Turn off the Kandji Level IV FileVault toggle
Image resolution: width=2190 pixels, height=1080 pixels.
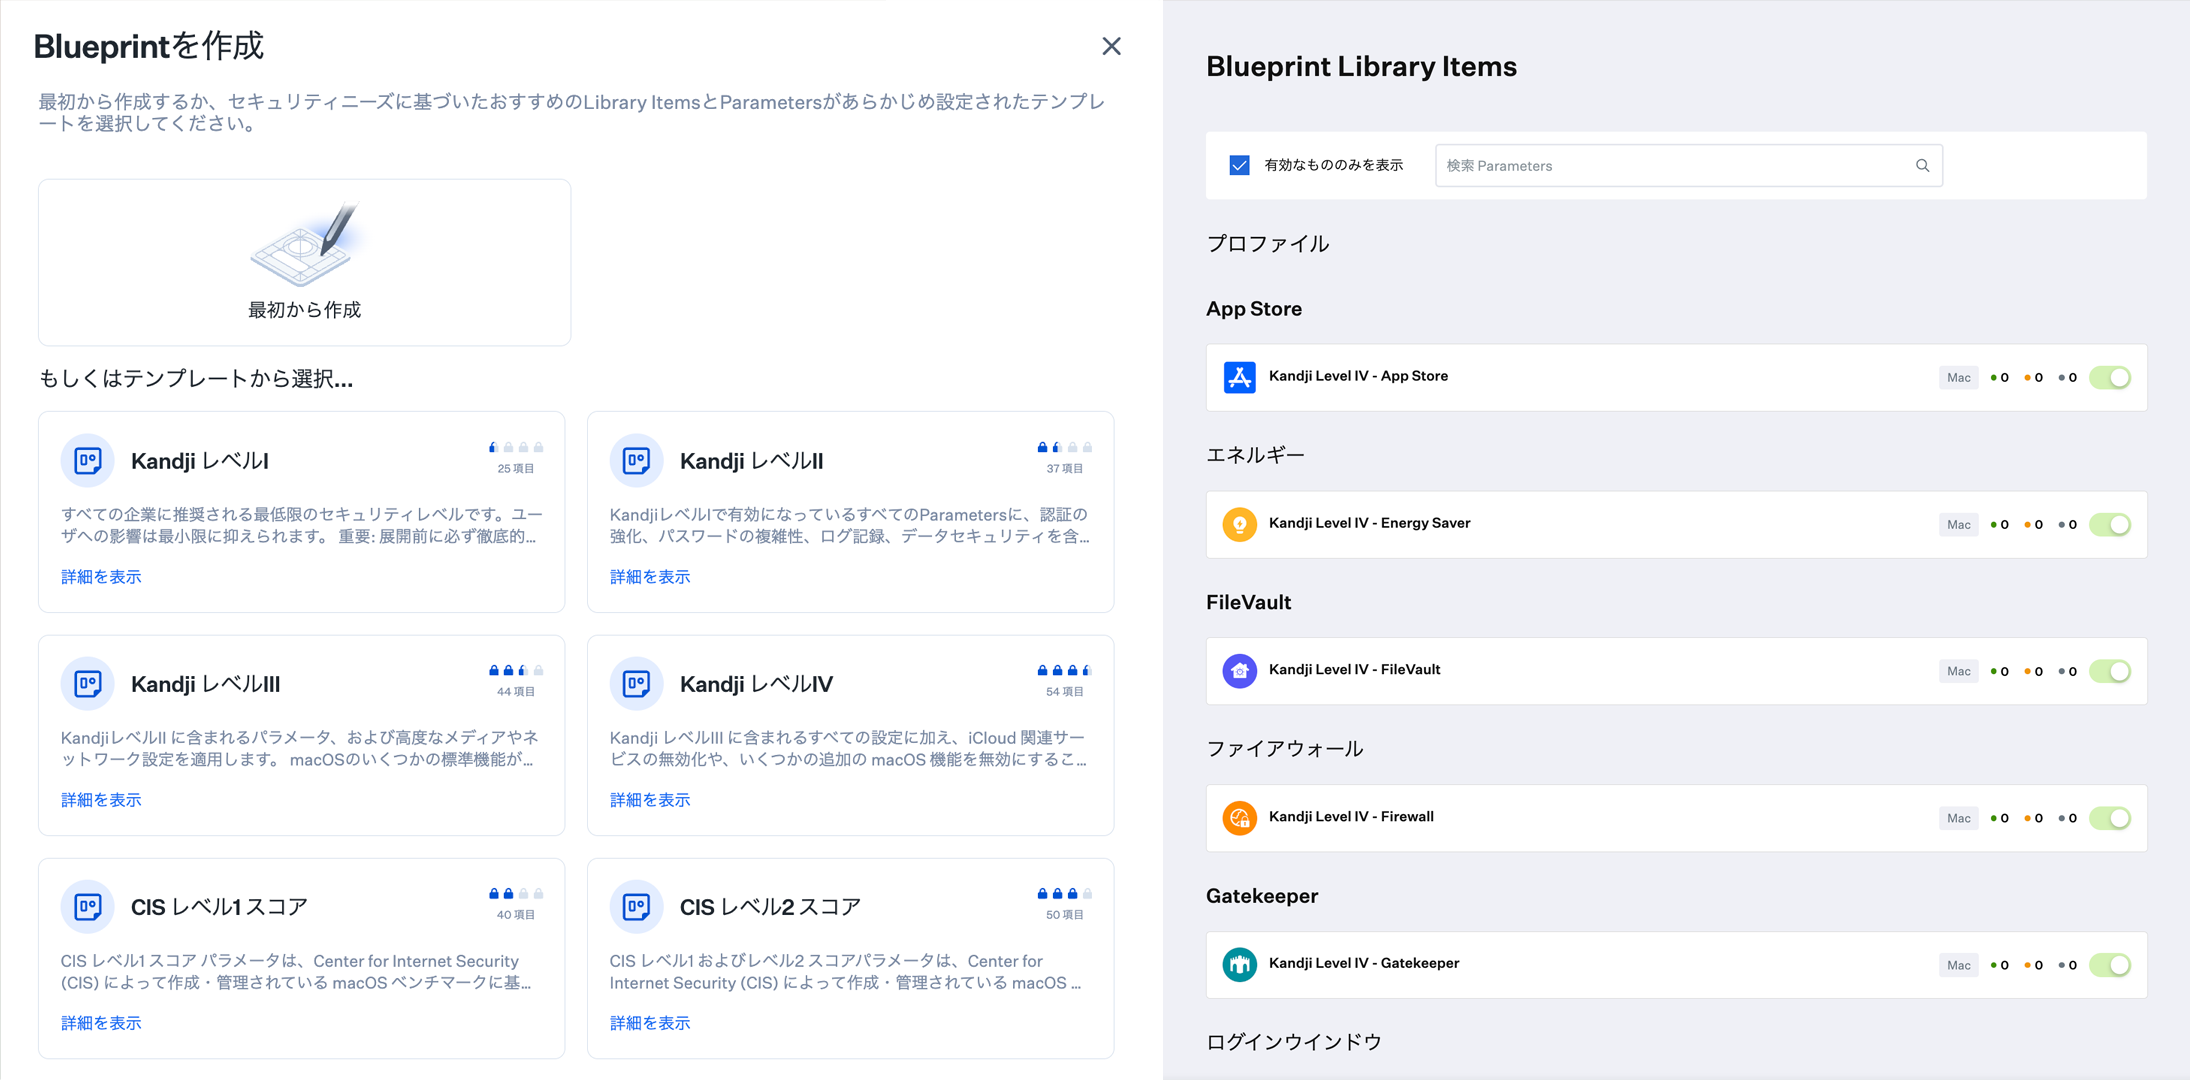(x=2110, y=672)
